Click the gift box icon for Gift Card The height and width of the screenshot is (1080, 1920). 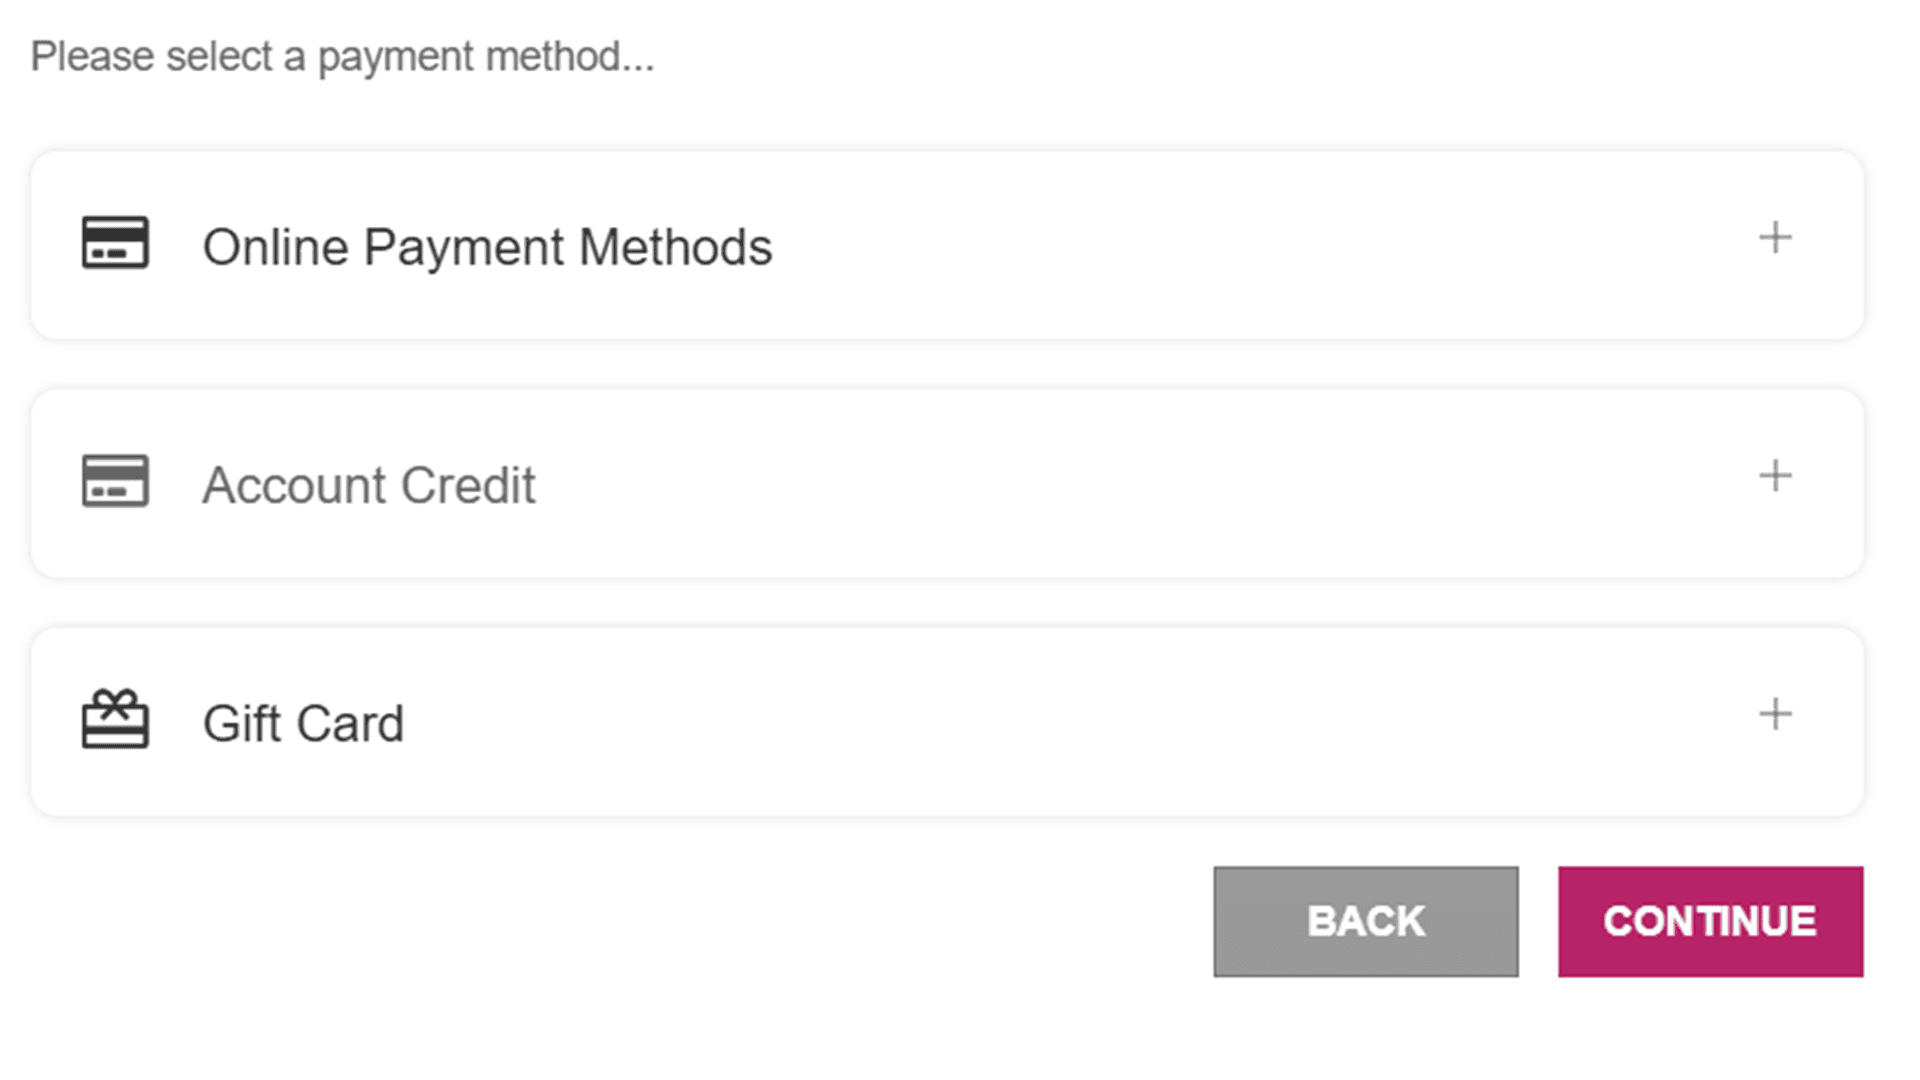click(115, 719)
